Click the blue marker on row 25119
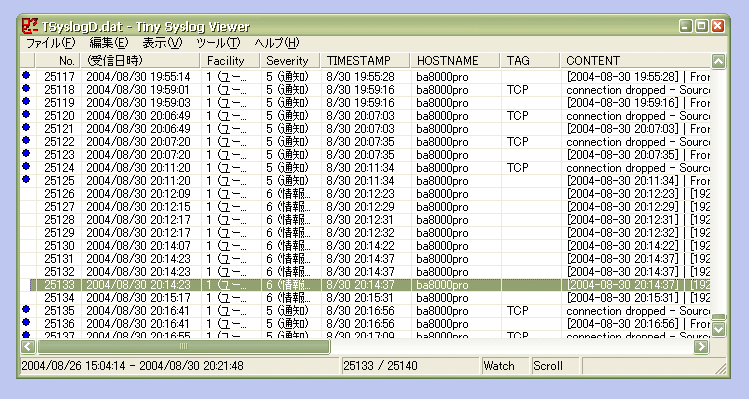749x399 pixels. tap(26, 101)
